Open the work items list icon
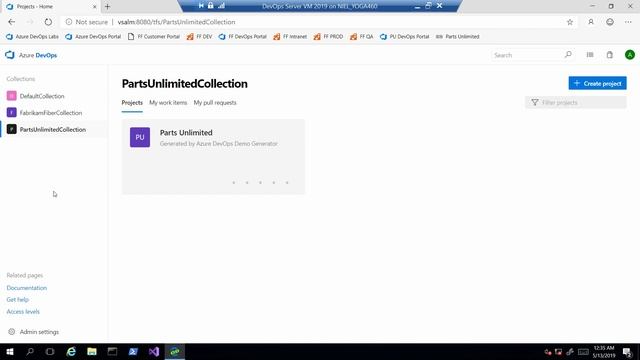640x360 pixels. click(x=590, y=55)
